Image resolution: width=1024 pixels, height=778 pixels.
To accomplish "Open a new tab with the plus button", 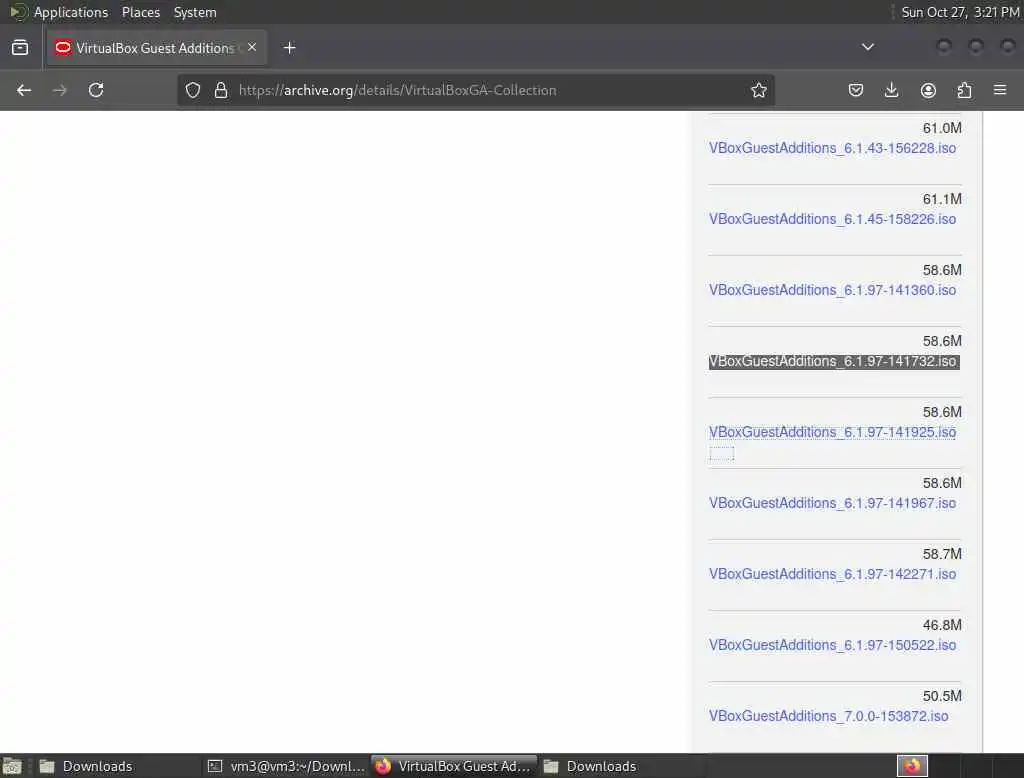I will point(290,48).
